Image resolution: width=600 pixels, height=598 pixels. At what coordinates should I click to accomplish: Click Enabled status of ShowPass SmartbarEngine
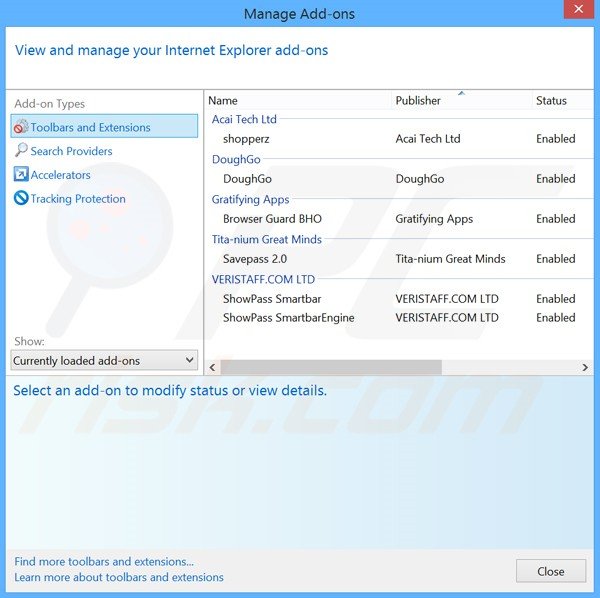point(556,318)
